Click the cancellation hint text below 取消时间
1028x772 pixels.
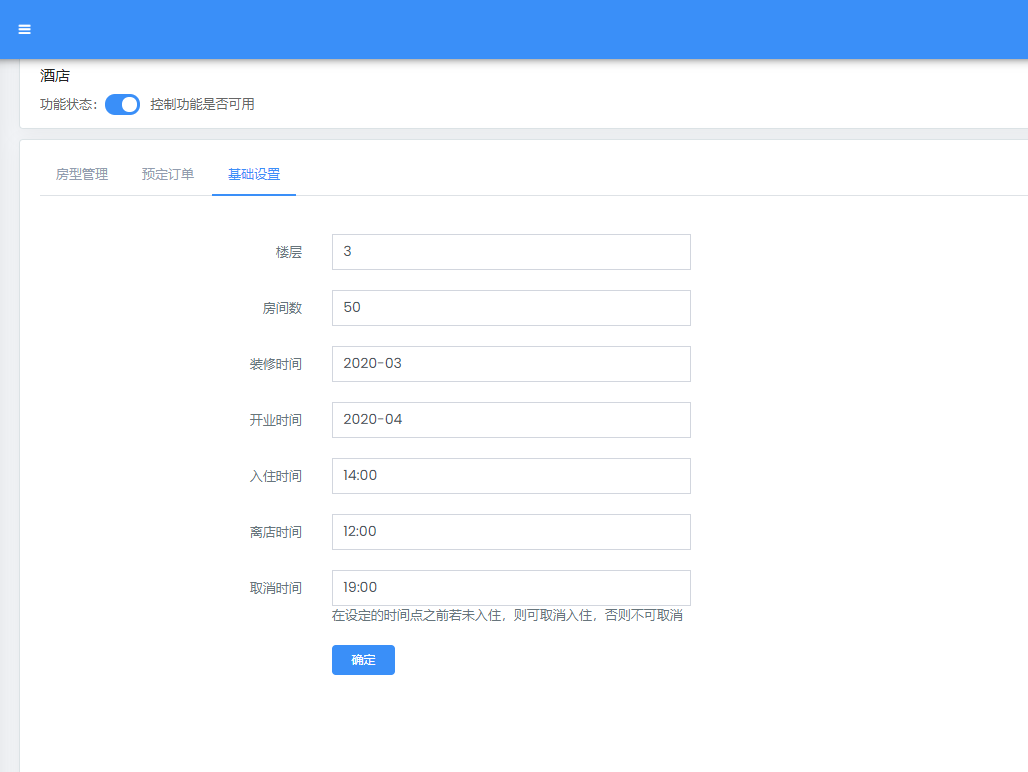[x=507, y=616]
